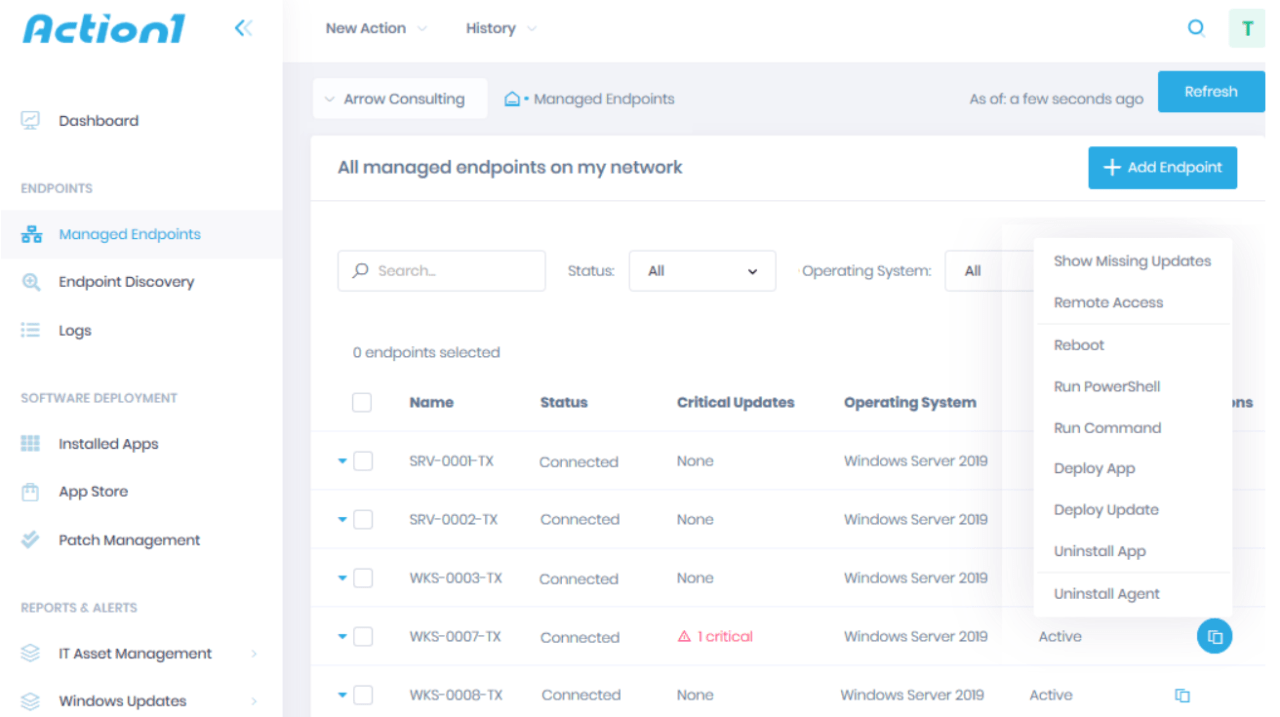This screenshot has height=717, width=1280.
Task: Choose Run PowerShell from context menu
Action: coord(1107,387)
